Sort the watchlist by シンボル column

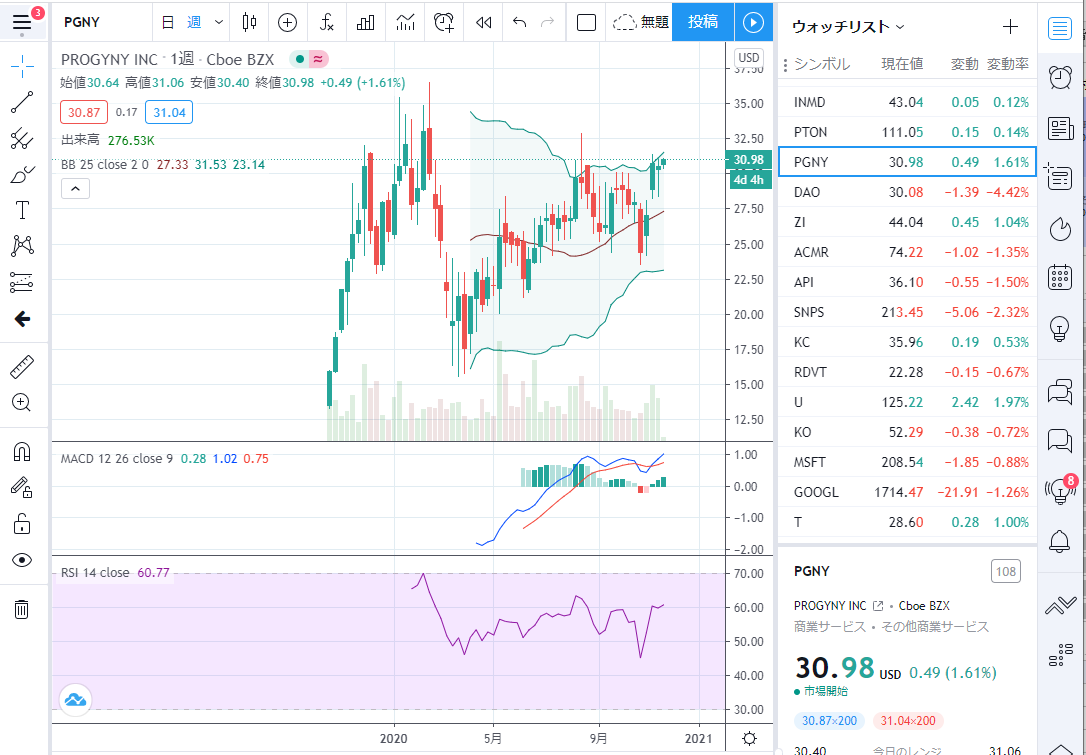point(822,64)
